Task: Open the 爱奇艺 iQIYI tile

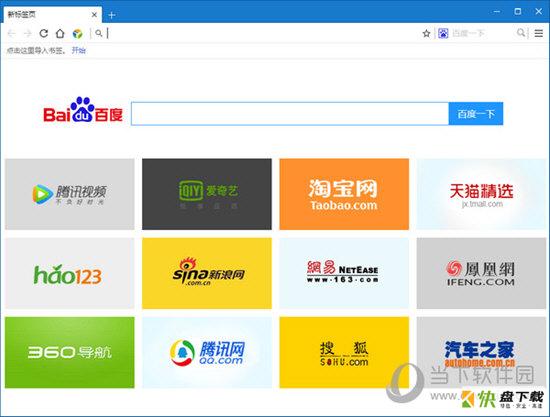Action: (207, 194)
